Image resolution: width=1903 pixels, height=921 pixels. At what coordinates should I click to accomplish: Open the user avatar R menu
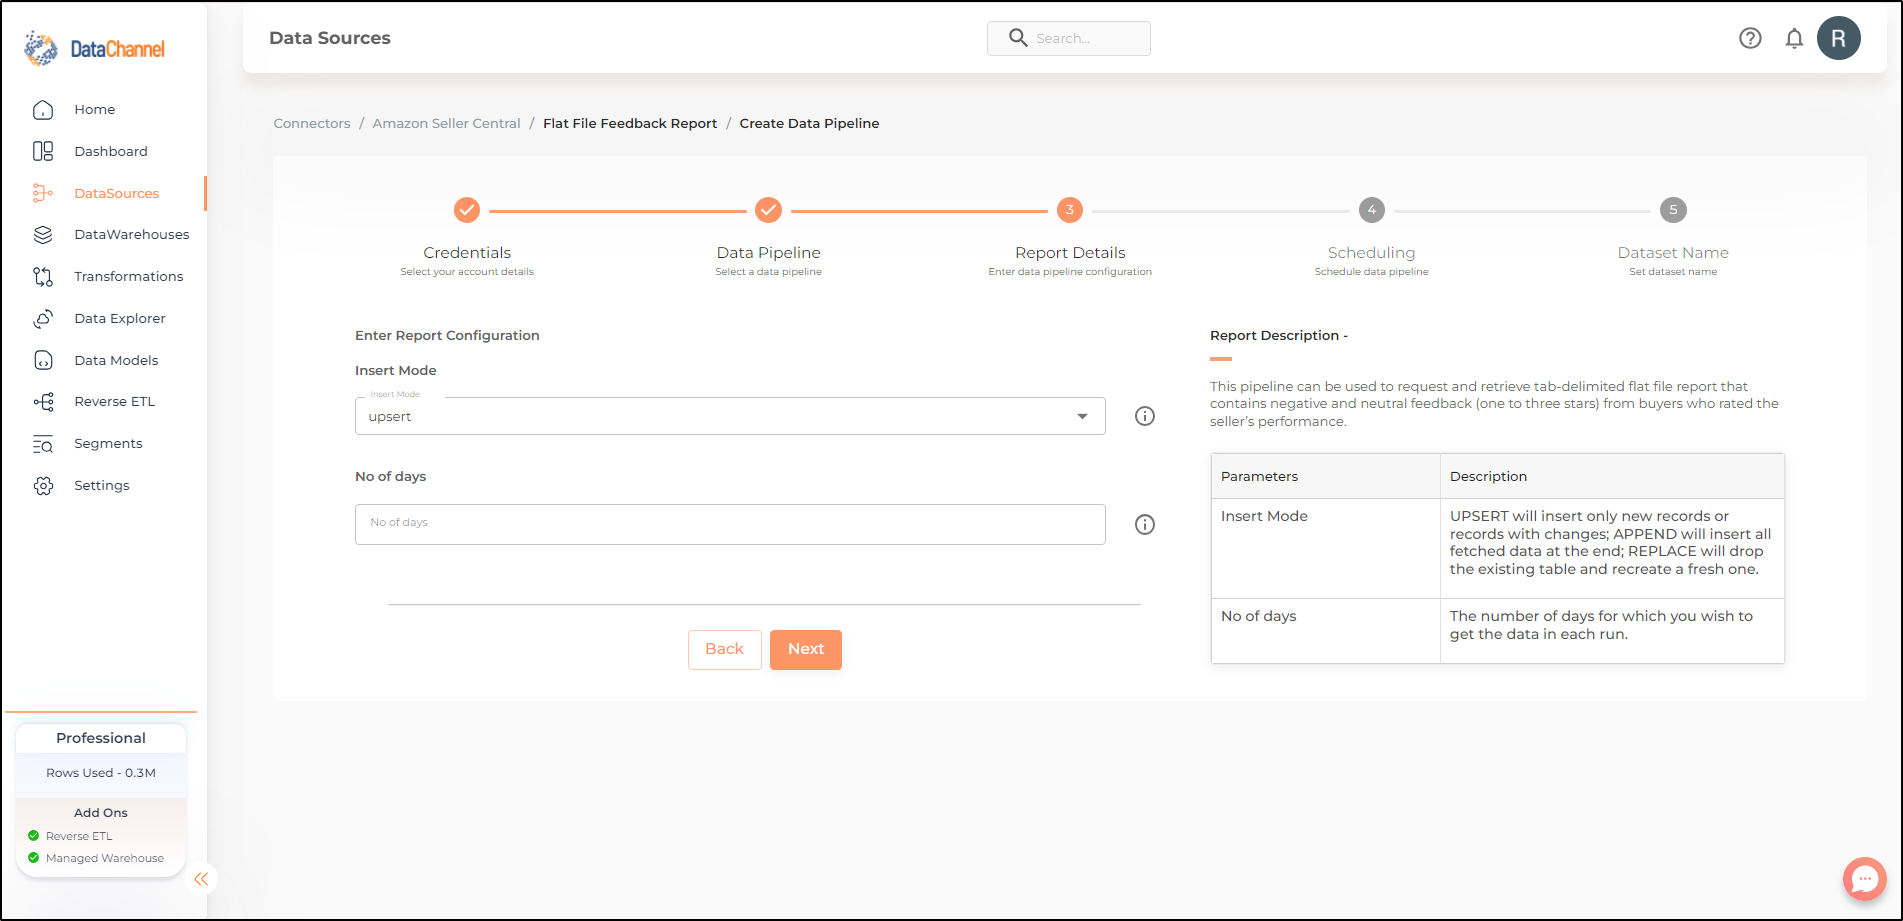pyautogui.click(x=1839, y=38)
